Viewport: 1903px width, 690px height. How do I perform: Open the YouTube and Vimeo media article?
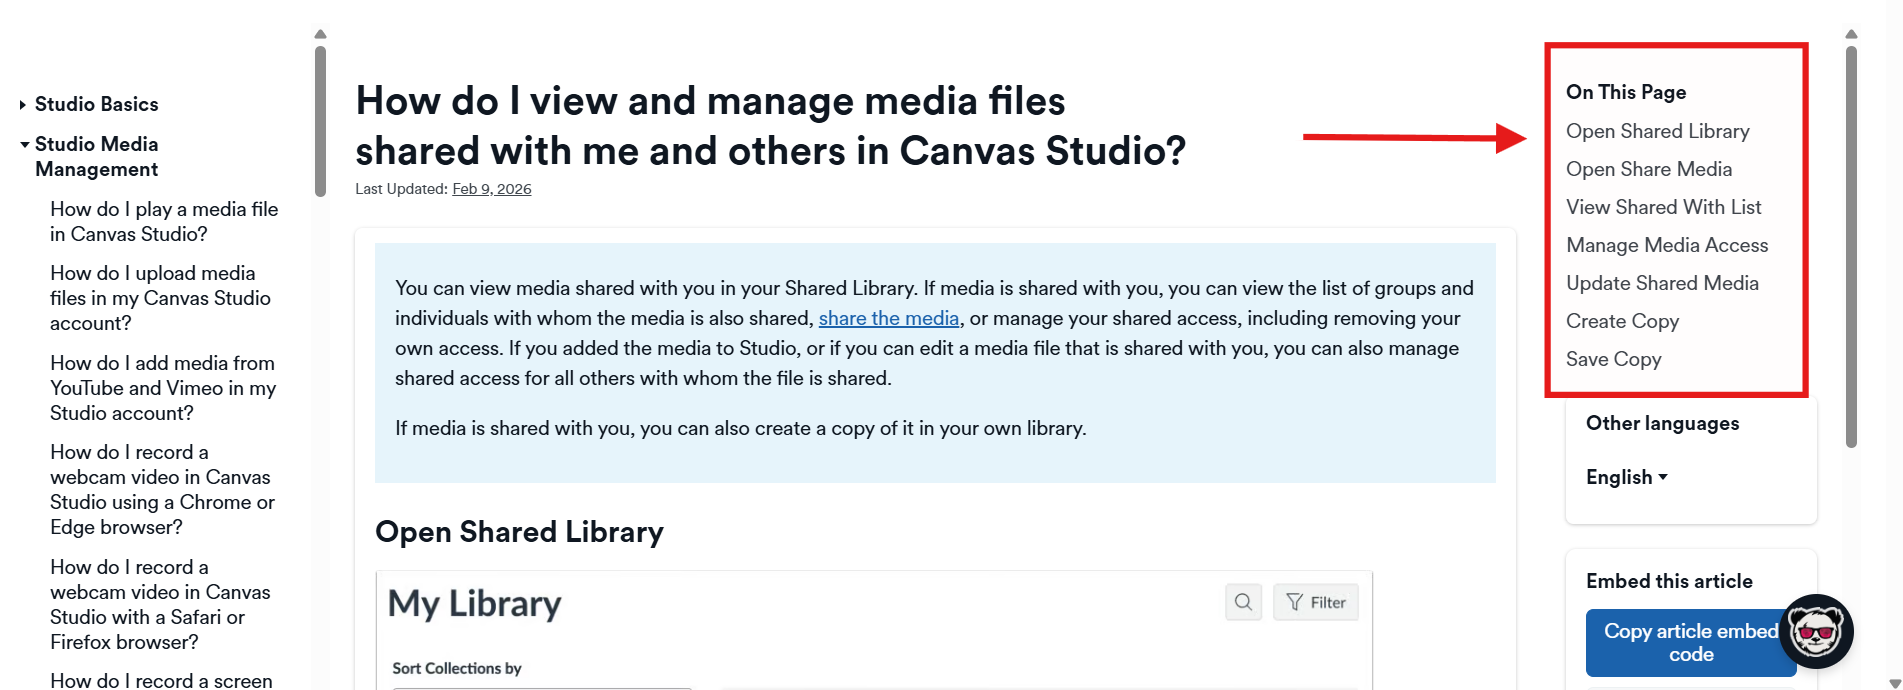[x=163, y=388]
